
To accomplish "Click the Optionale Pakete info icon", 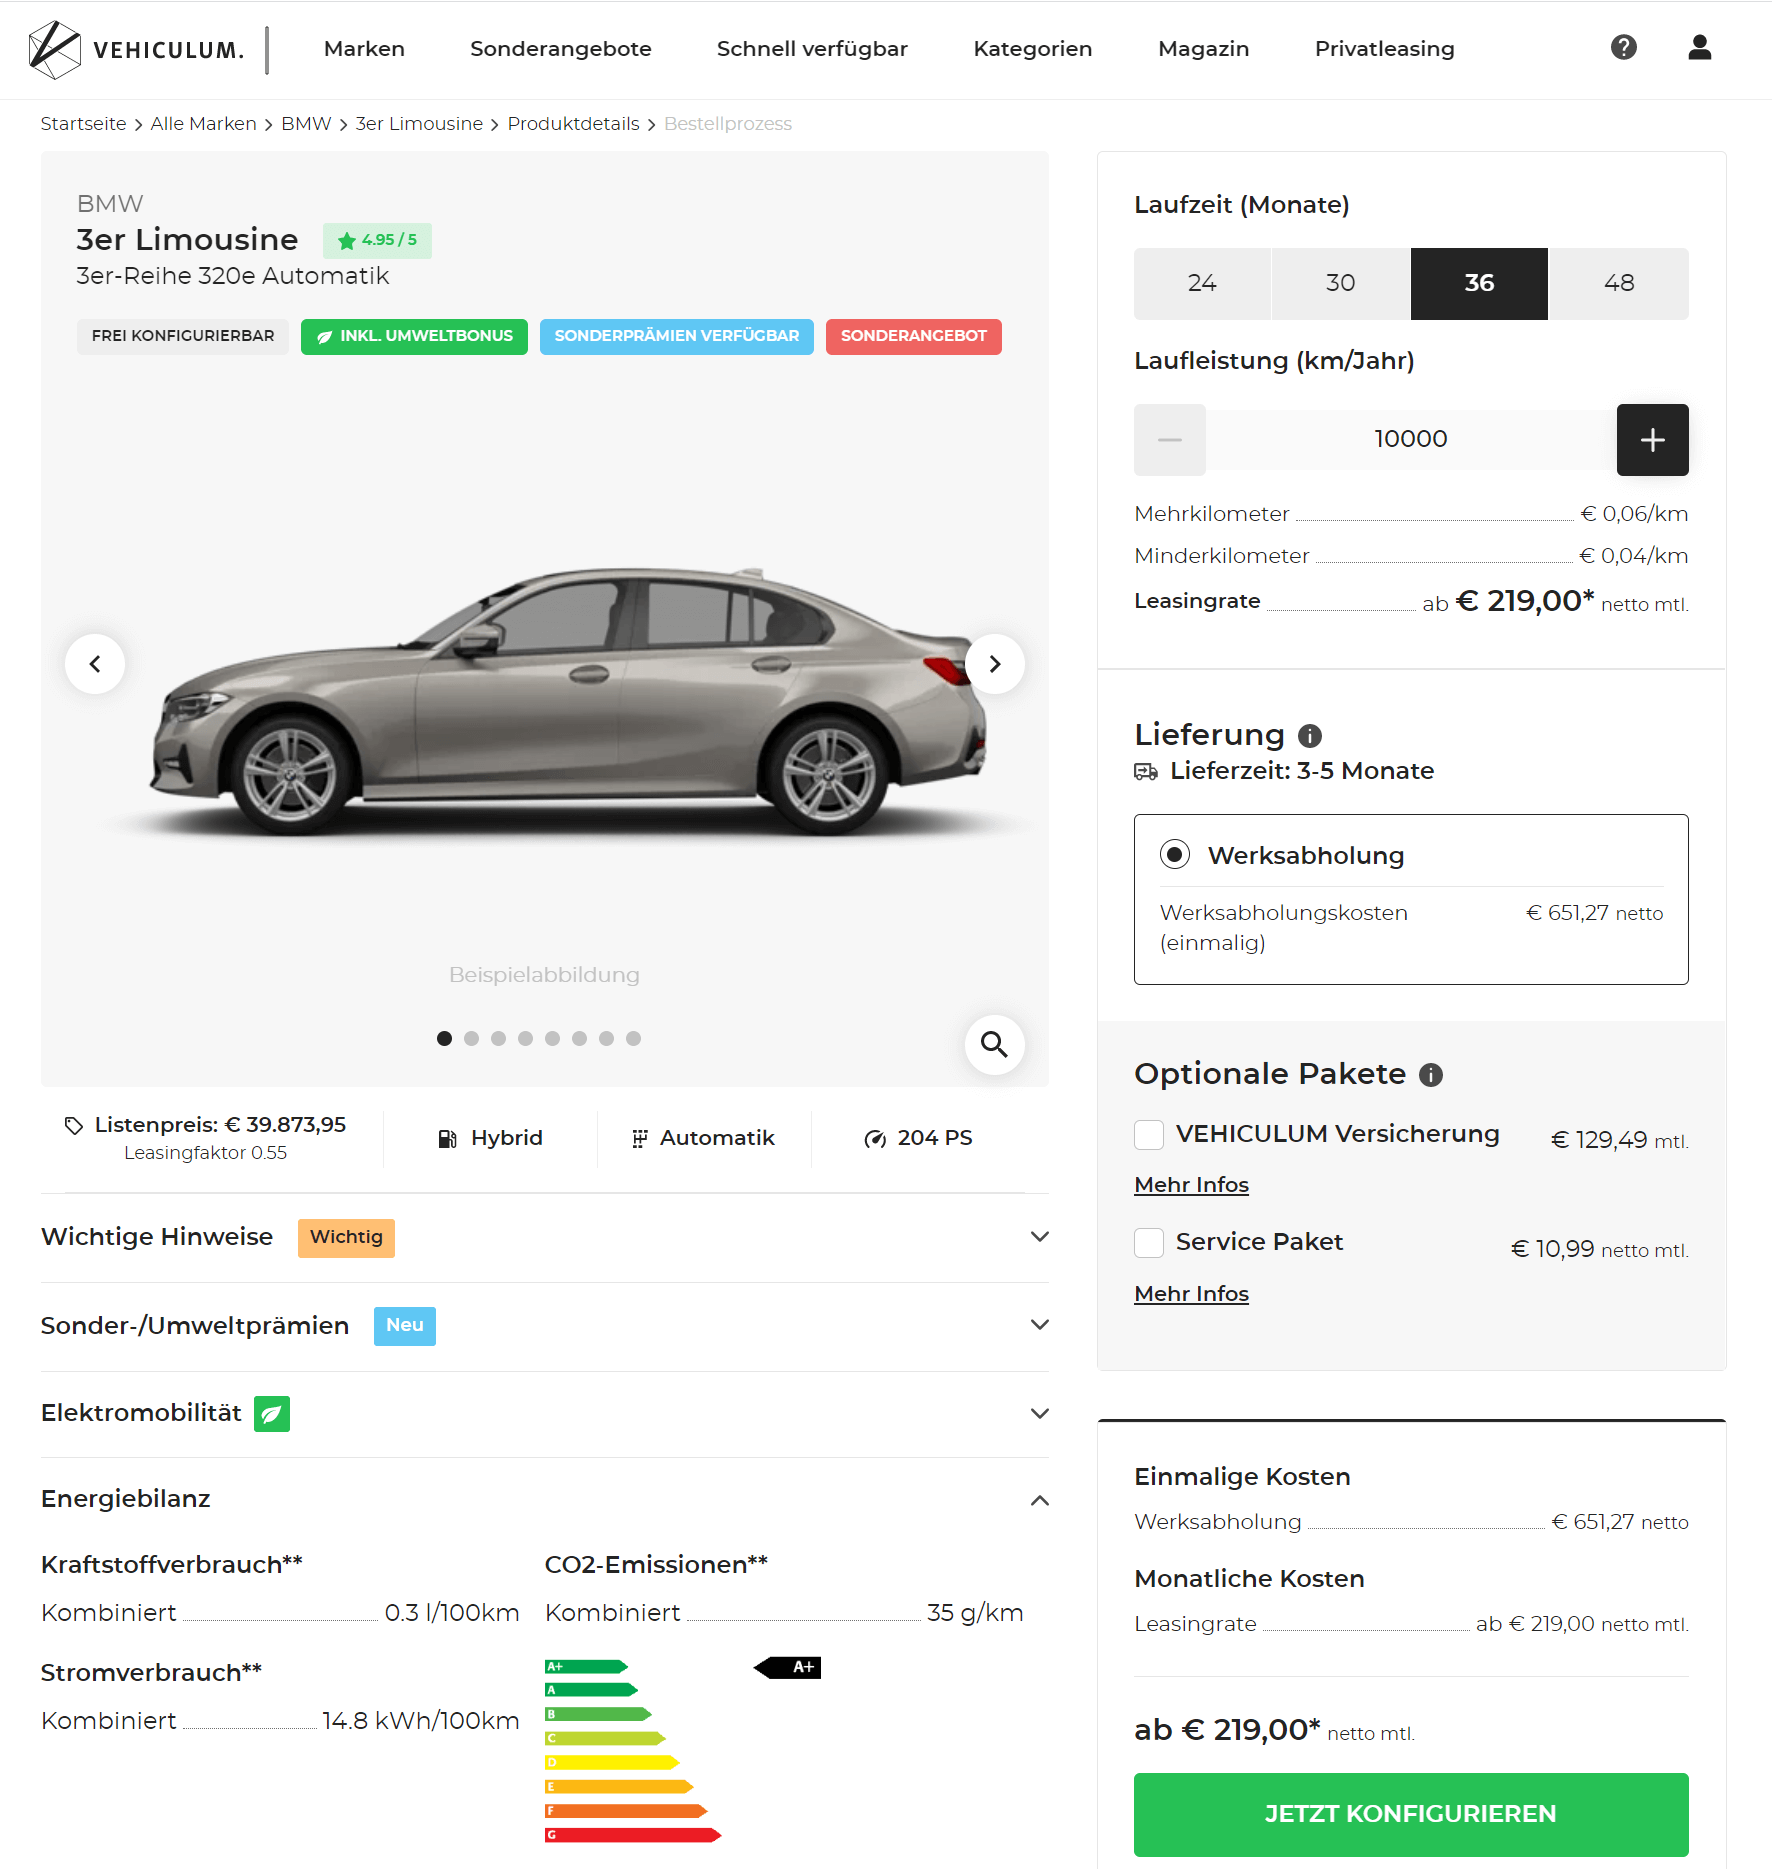I will pyautogui.click(x=1431, y=1075).
